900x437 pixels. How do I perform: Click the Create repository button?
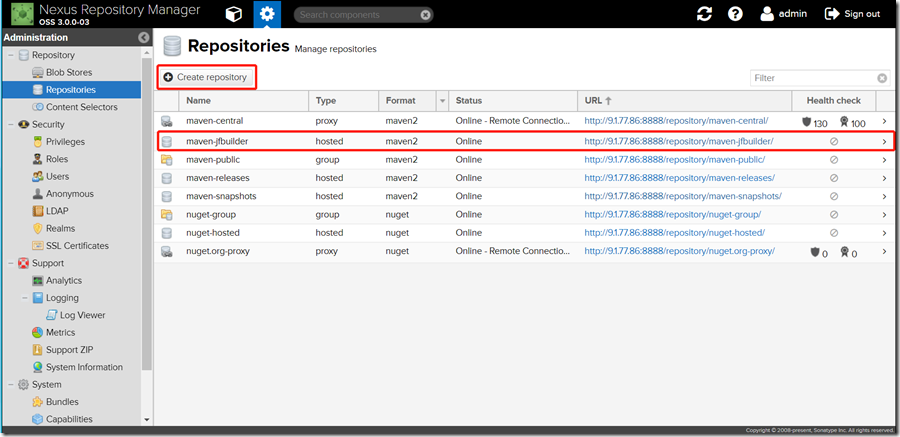pos(206,77)
